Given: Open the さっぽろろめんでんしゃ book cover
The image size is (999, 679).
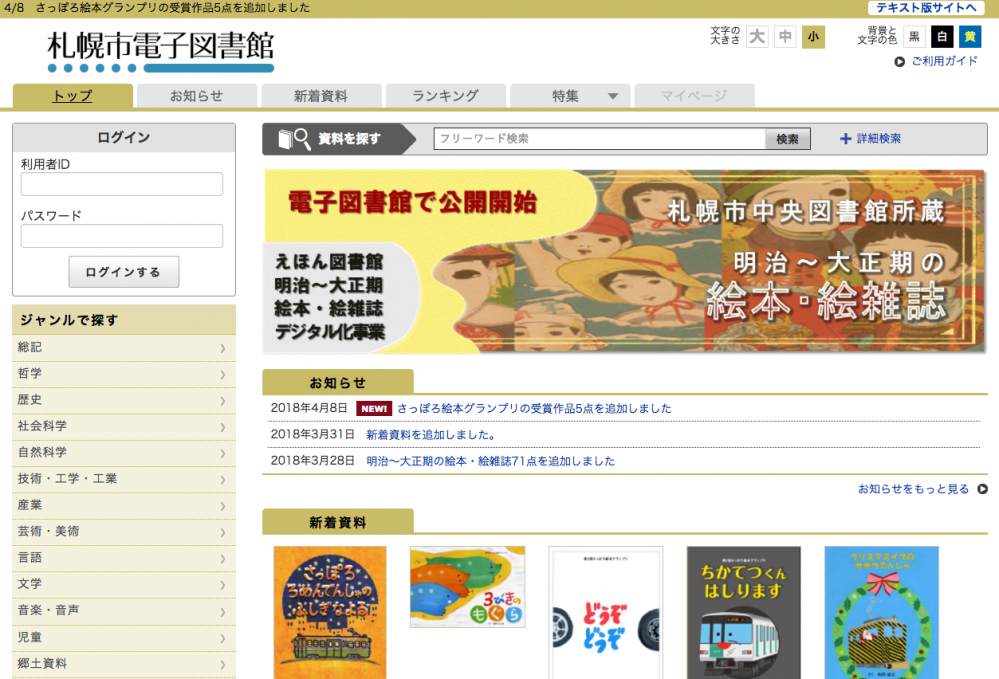Looking at the screenshot, I should click(330, 613).
